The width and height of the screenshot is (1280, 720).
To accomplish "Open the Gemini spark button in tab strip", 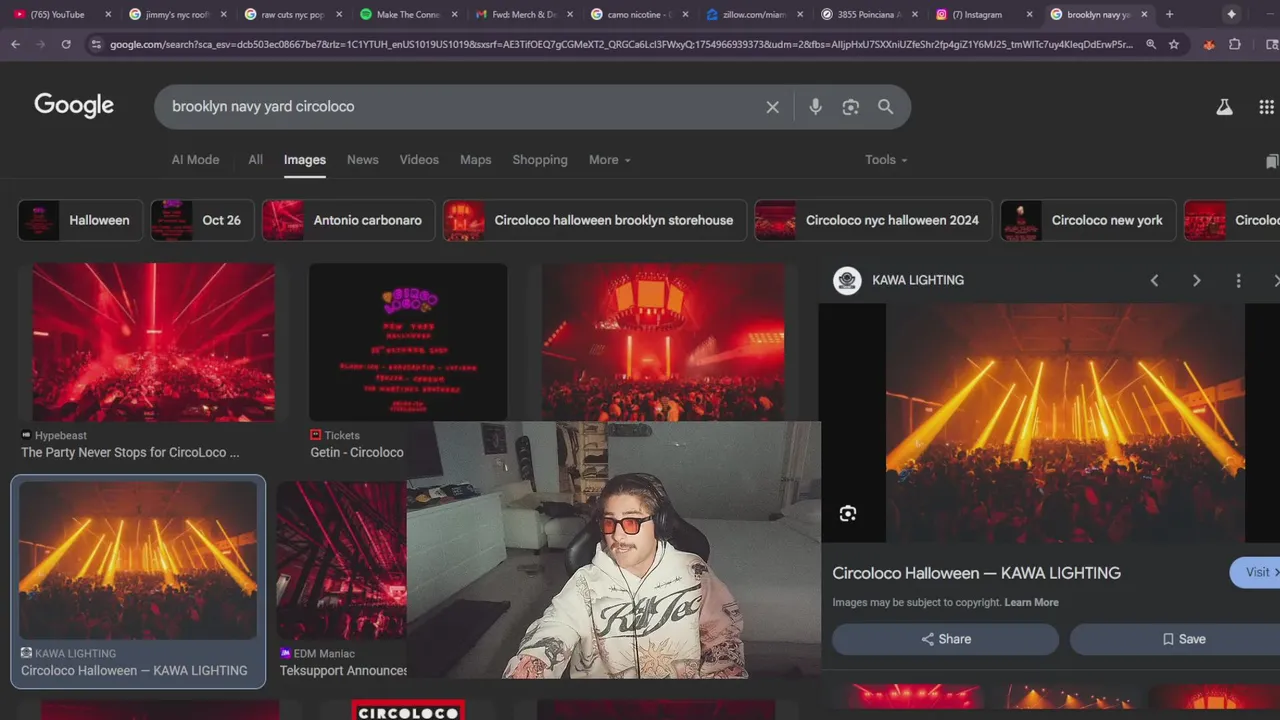I will pos(1231,15).
